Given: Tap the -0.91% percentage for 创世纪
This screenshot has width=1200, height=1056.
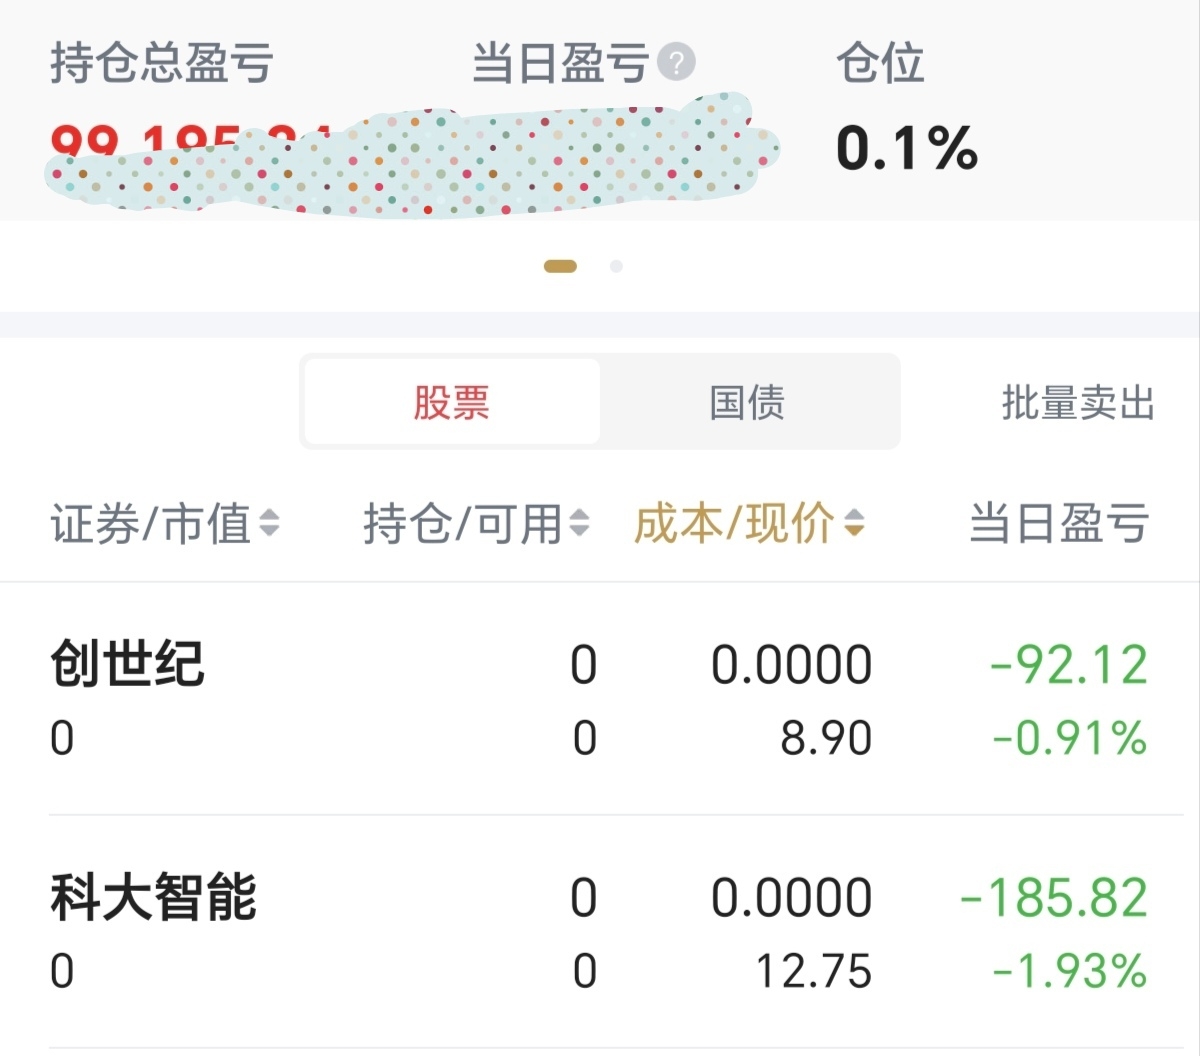Looking at the screenshot, I should pyautogui.click(x=1070, y=738).
